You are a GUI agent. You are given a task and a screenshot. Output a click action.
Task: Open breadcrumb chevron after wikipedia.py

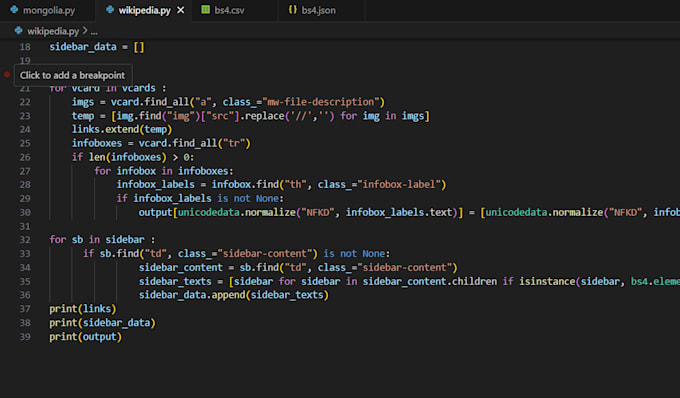click(85, 31)
